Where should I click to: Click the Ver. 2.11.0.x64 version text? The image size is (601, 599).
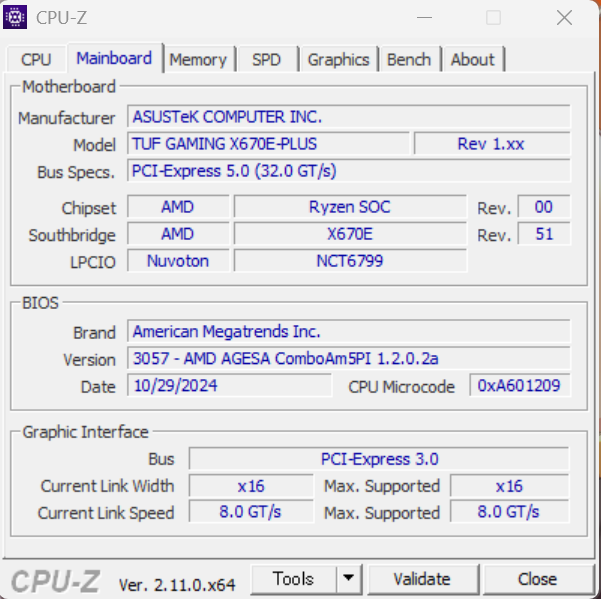(177, 585)
